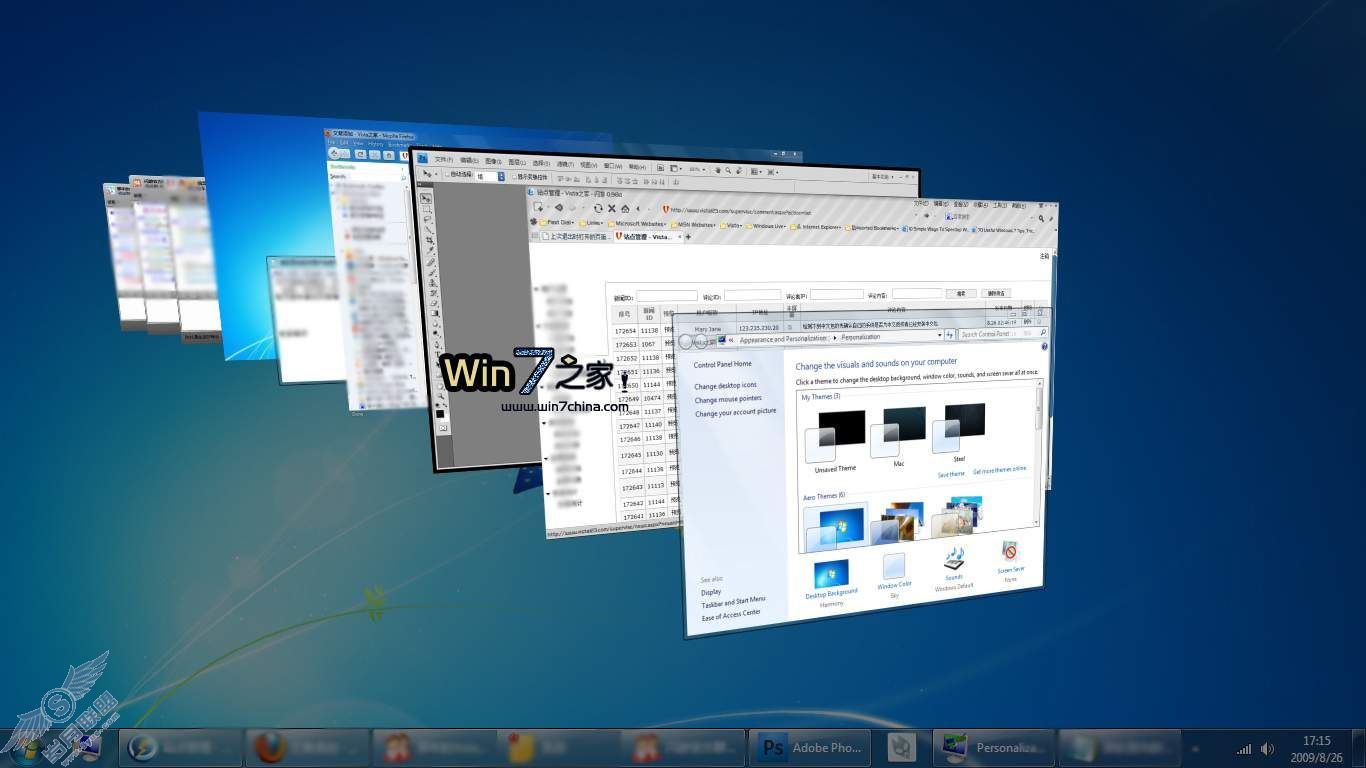Viewport: 1366px width, 768px height.
Task: Switch to the 站点管理 - Vista browser tab
Action: pyautogui.click(x=648, y=237)
